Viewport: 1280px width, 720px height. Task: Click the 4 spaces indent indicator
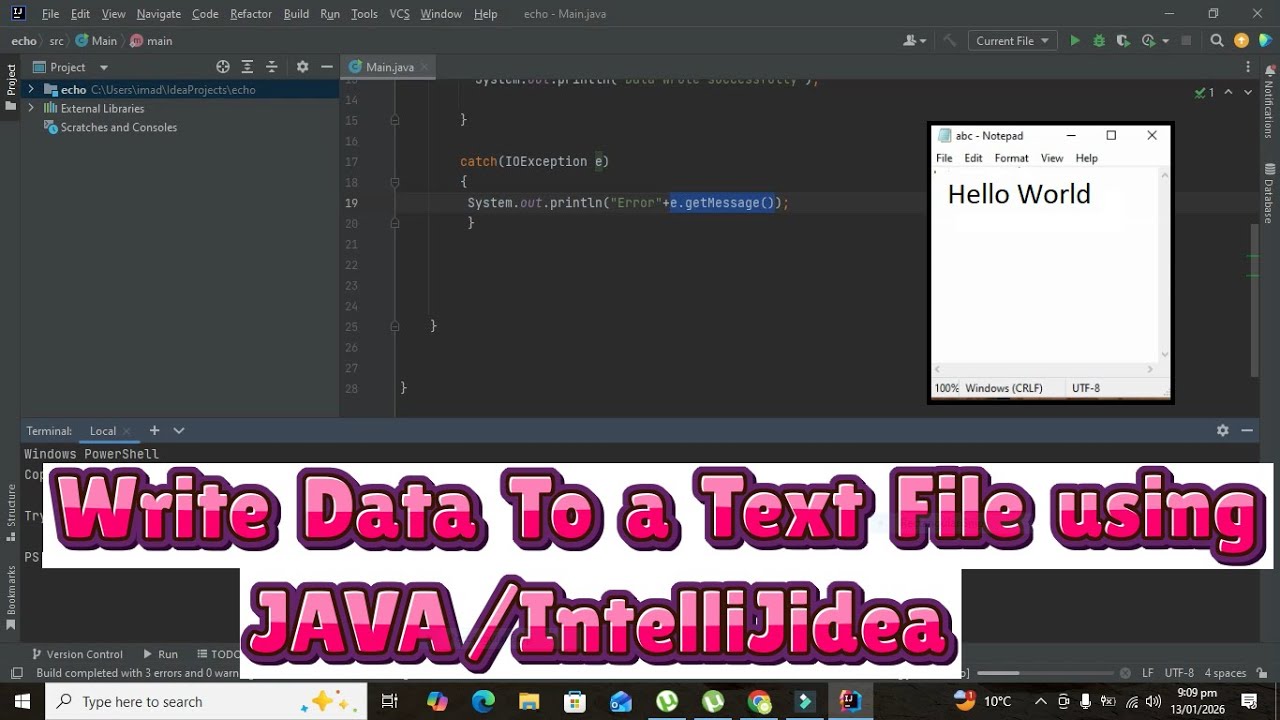(1225, 673)
